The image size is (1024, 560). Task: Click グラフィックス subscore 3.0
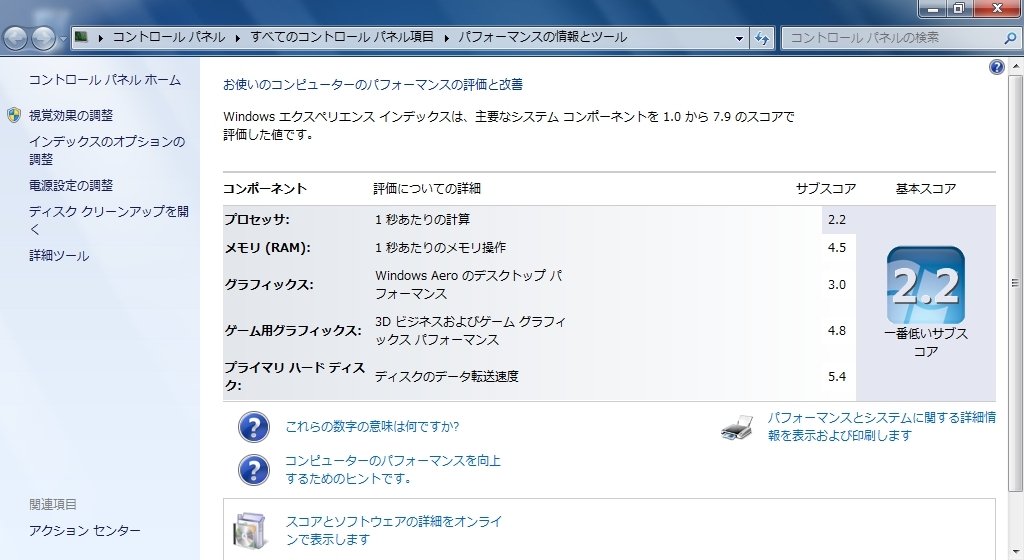[837, 285]
